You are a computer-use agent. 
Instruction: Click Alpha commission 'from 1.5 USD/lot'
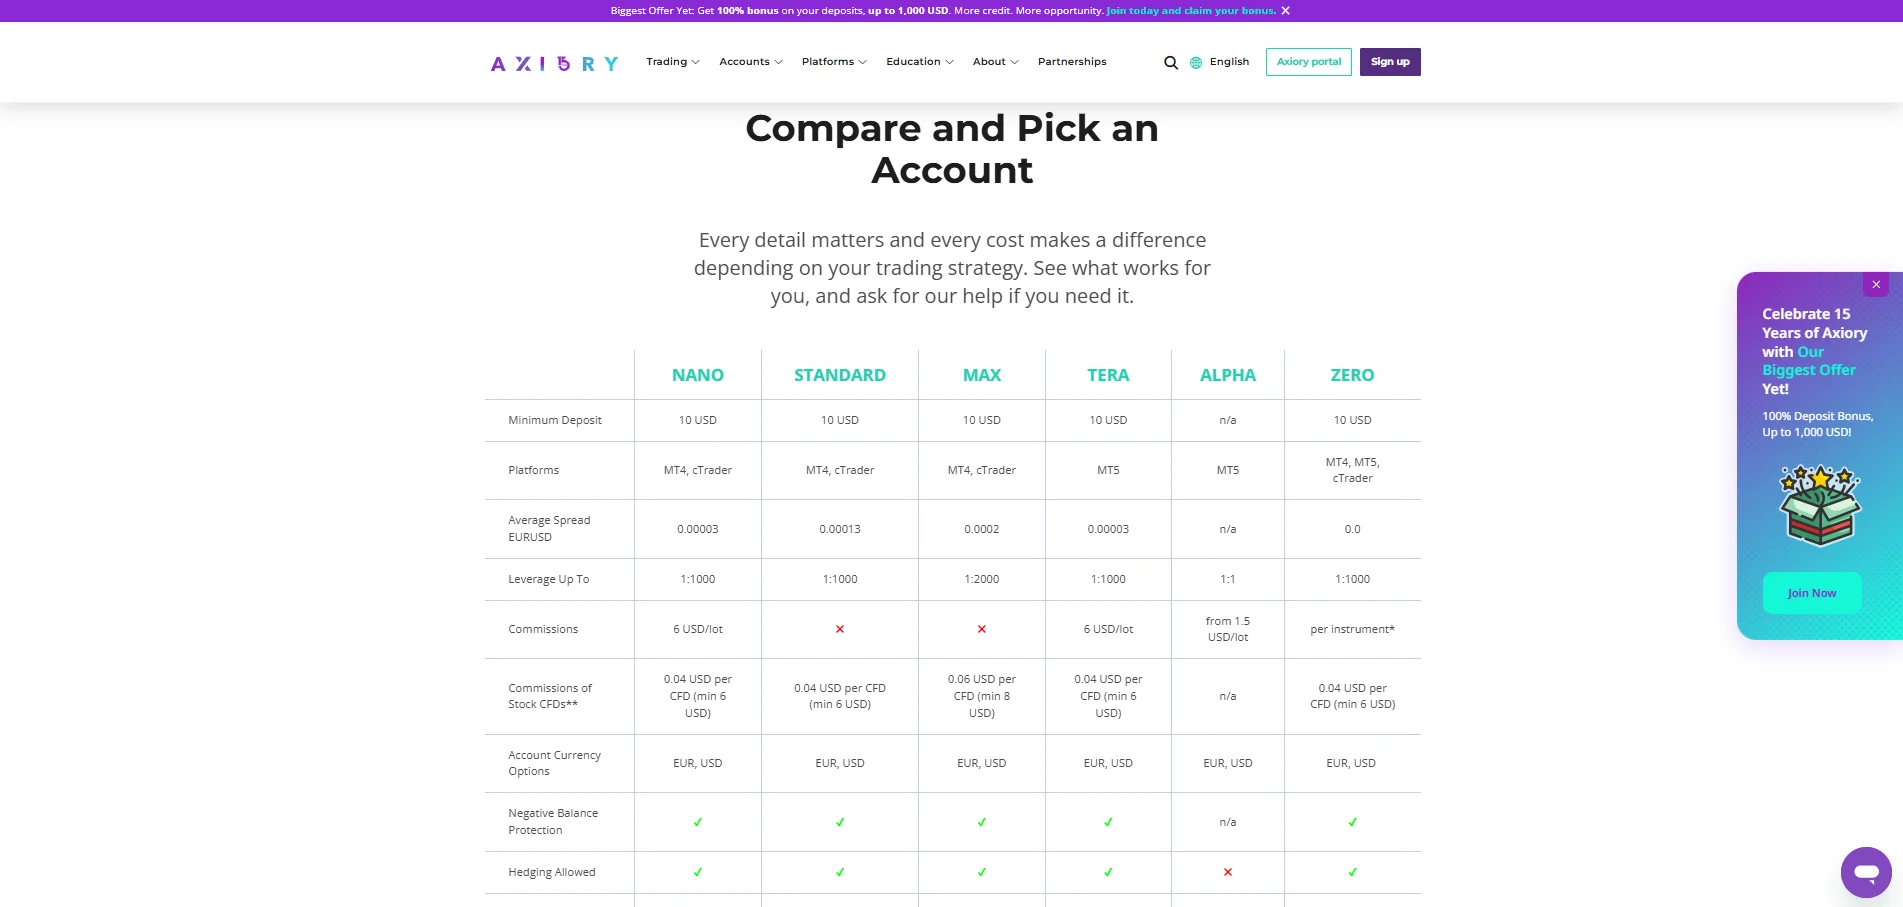click(x=1228, y=629)
